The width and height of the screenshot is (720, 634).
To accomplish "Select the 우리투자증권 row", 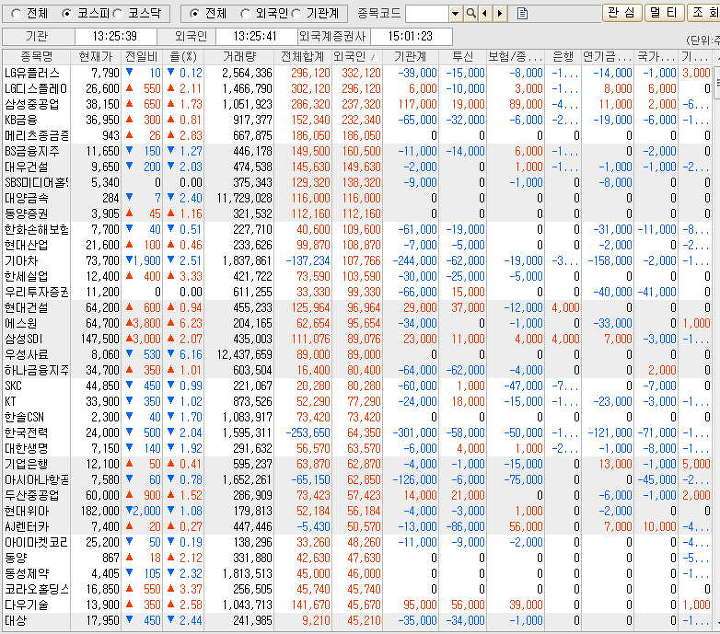I will coord(358,292).
